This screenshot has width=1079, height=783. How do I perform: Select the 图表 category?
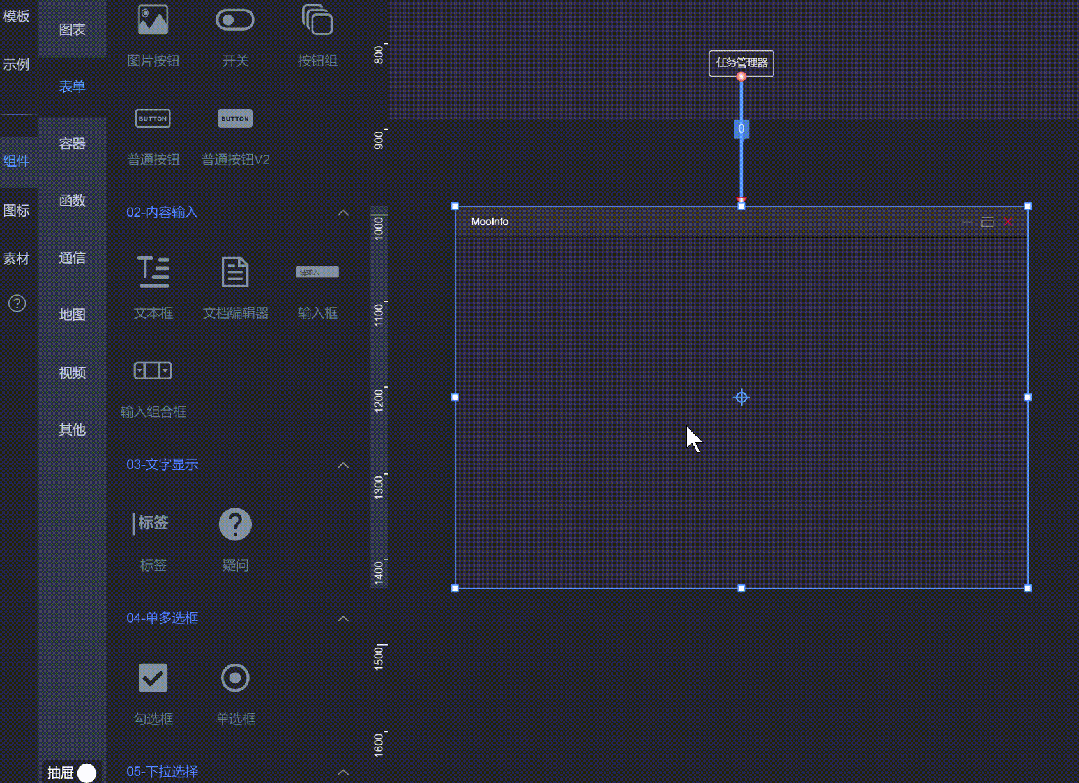tap(72, 30)
